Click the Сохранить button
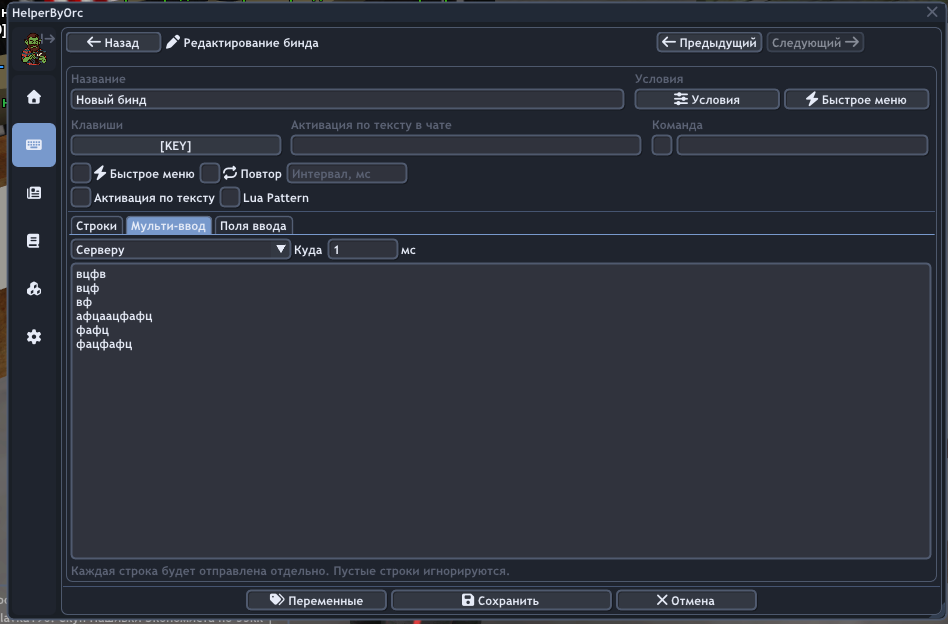 [x=500, y=600]
